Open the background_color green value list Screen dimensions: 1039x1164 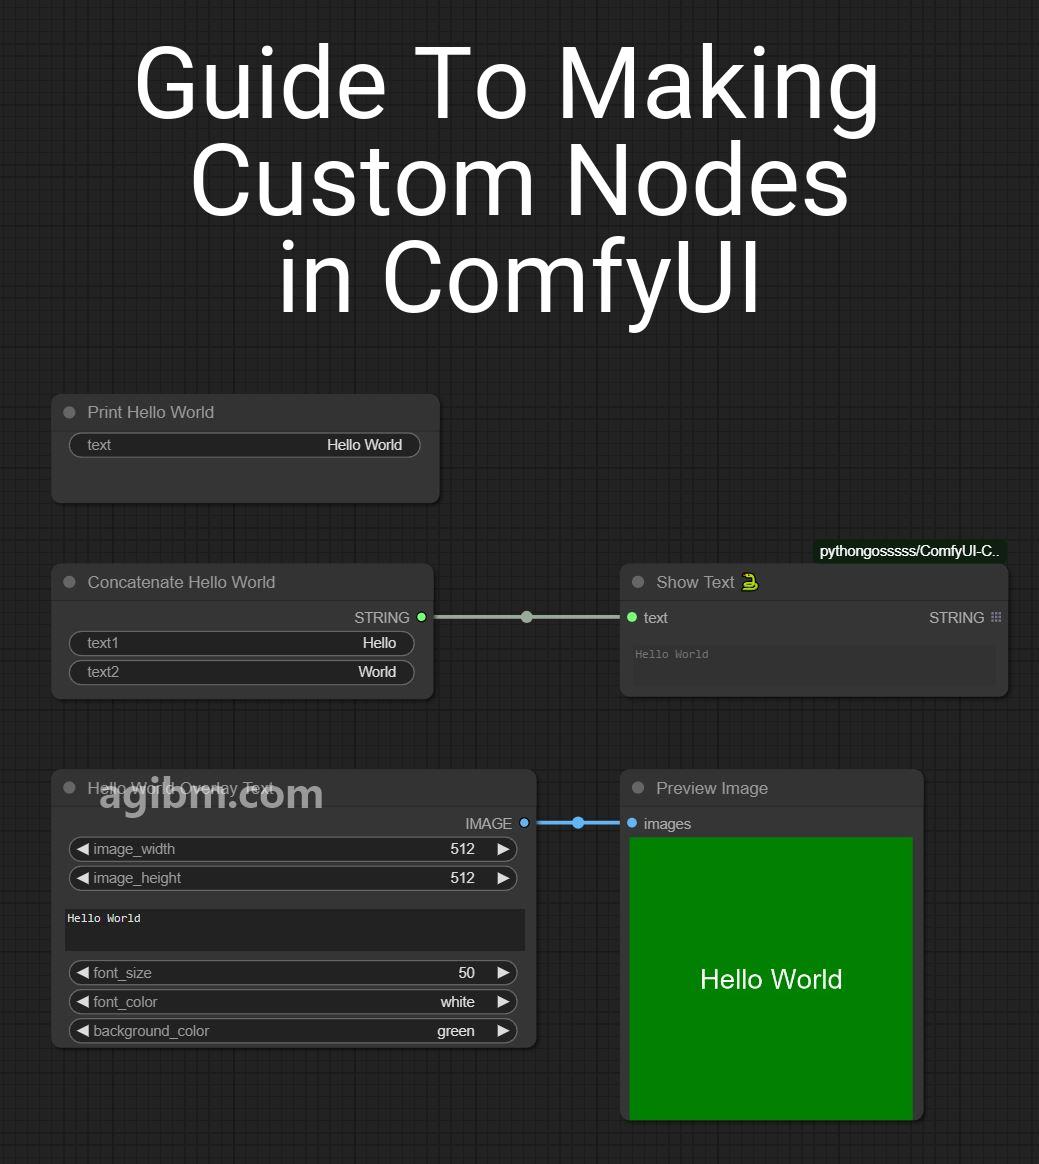[x=456, y=1031]
